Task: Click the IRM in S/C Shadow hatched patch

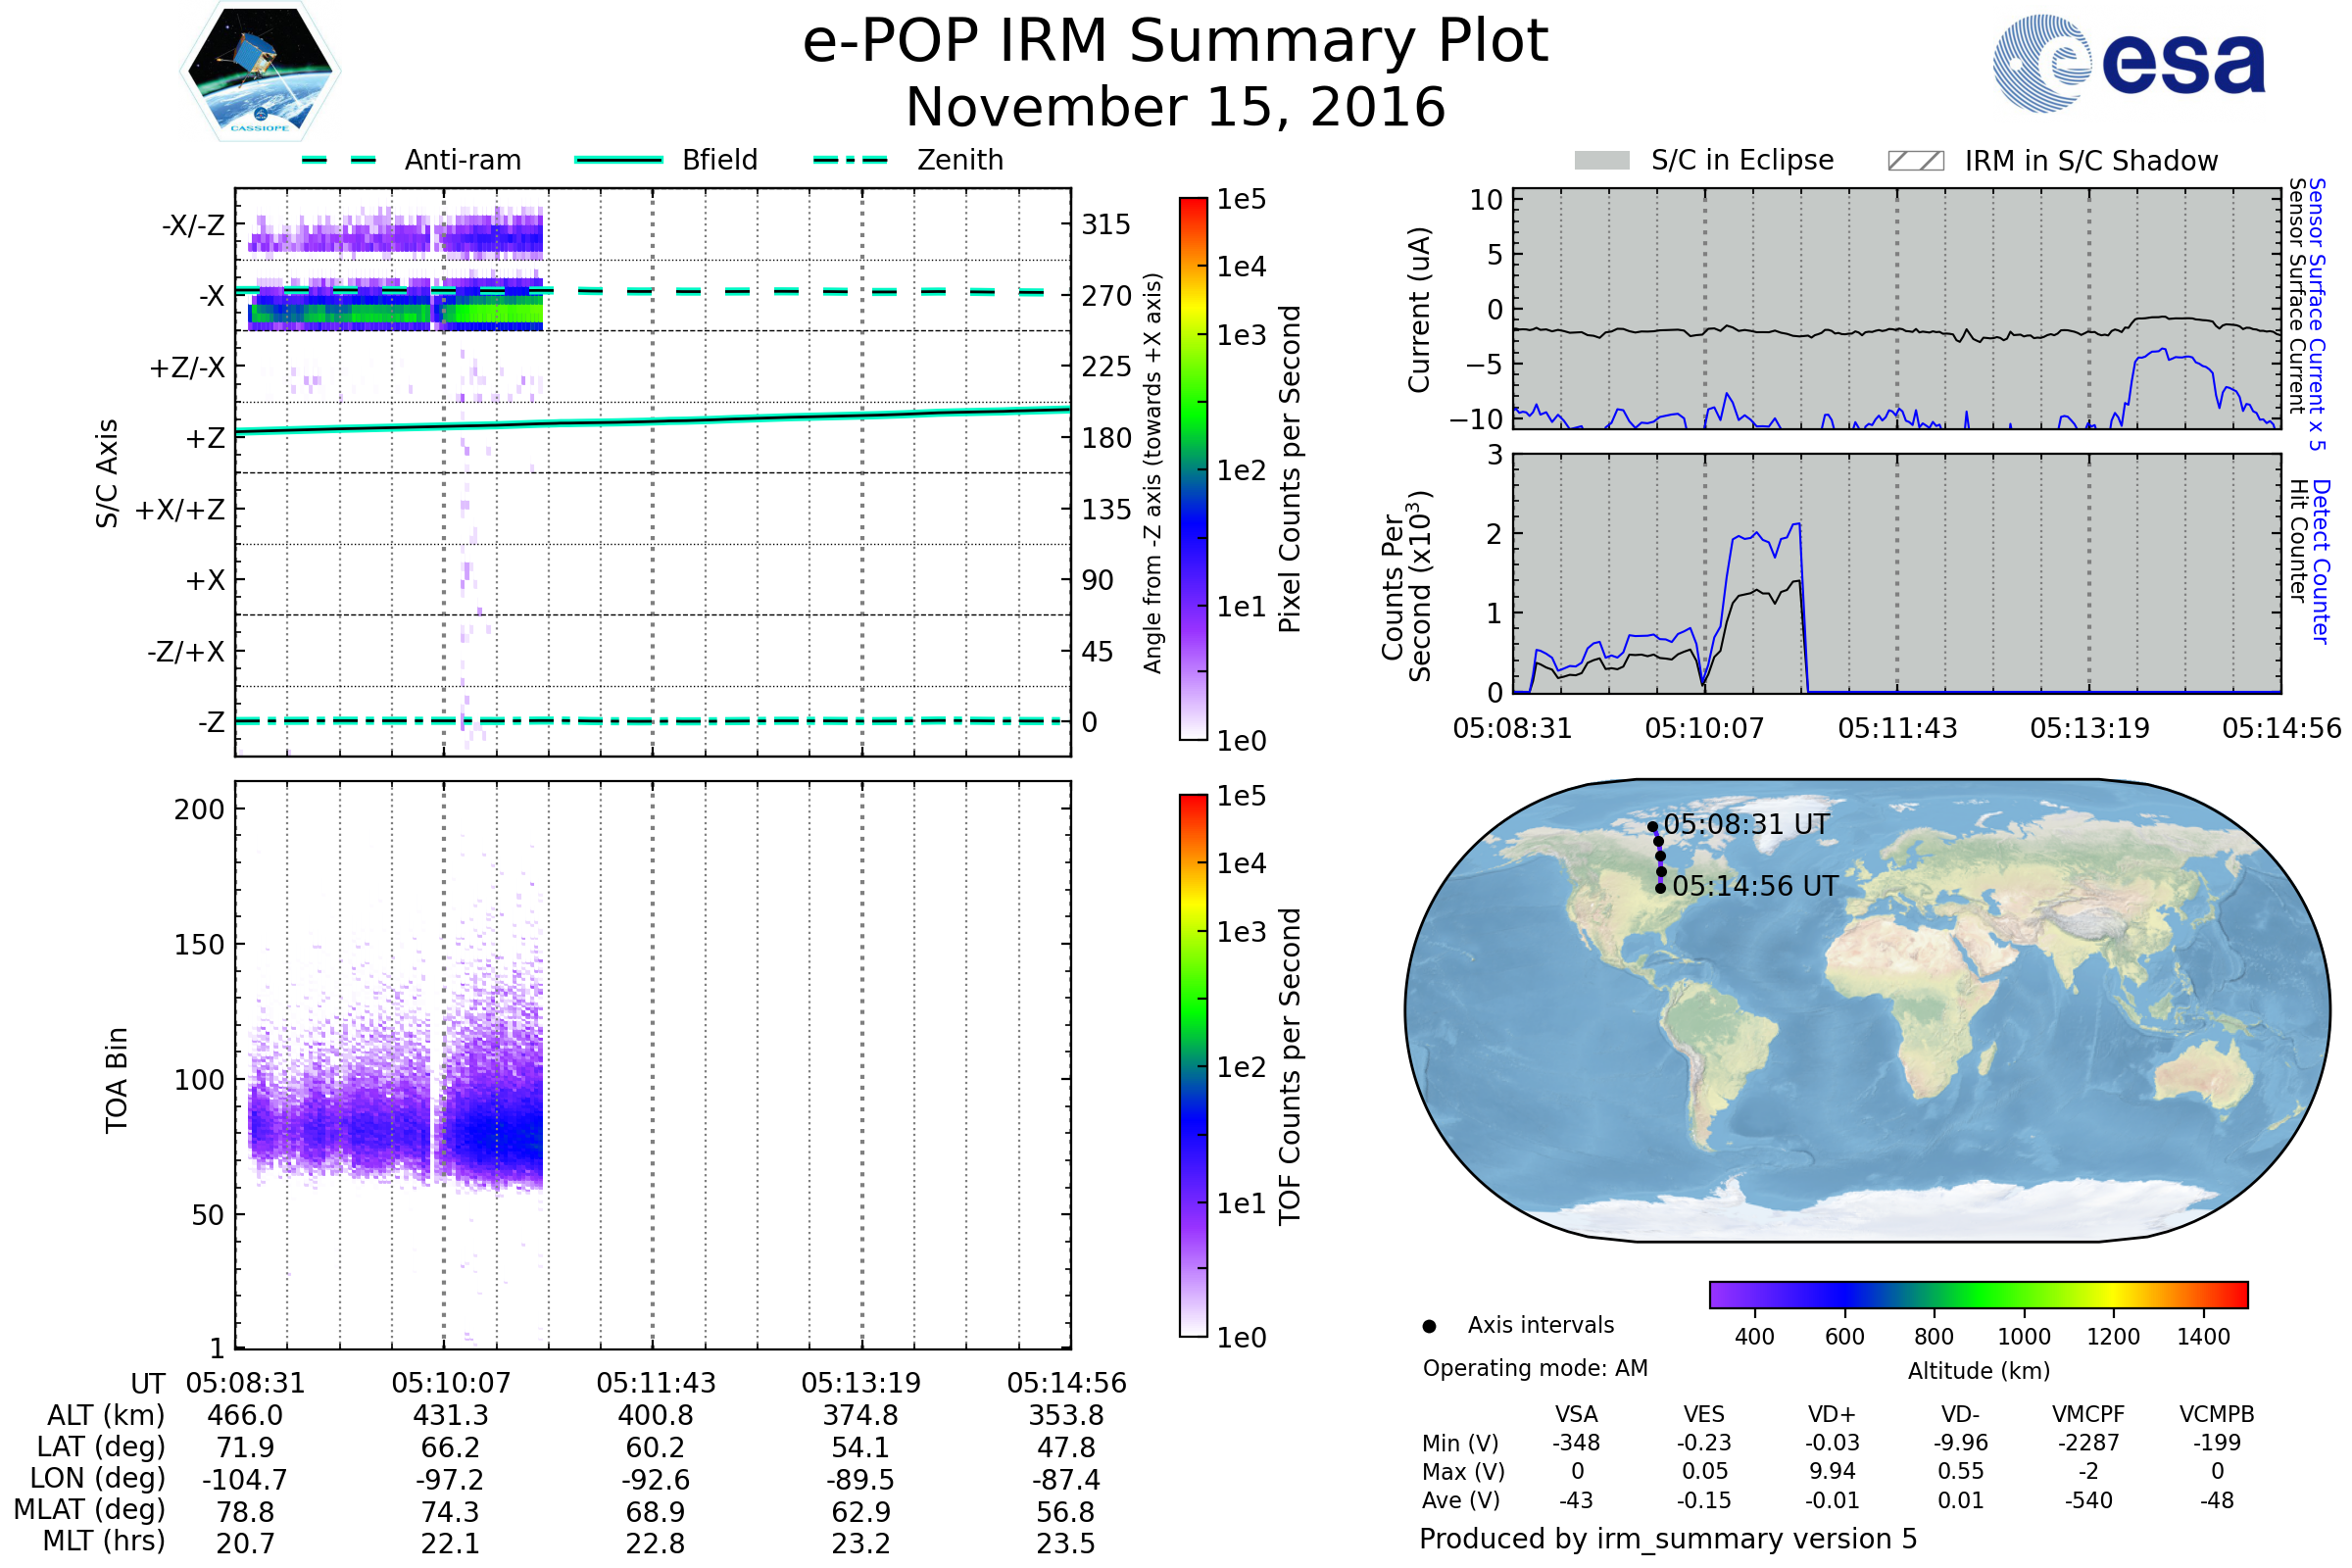Action: point(1915,161)
